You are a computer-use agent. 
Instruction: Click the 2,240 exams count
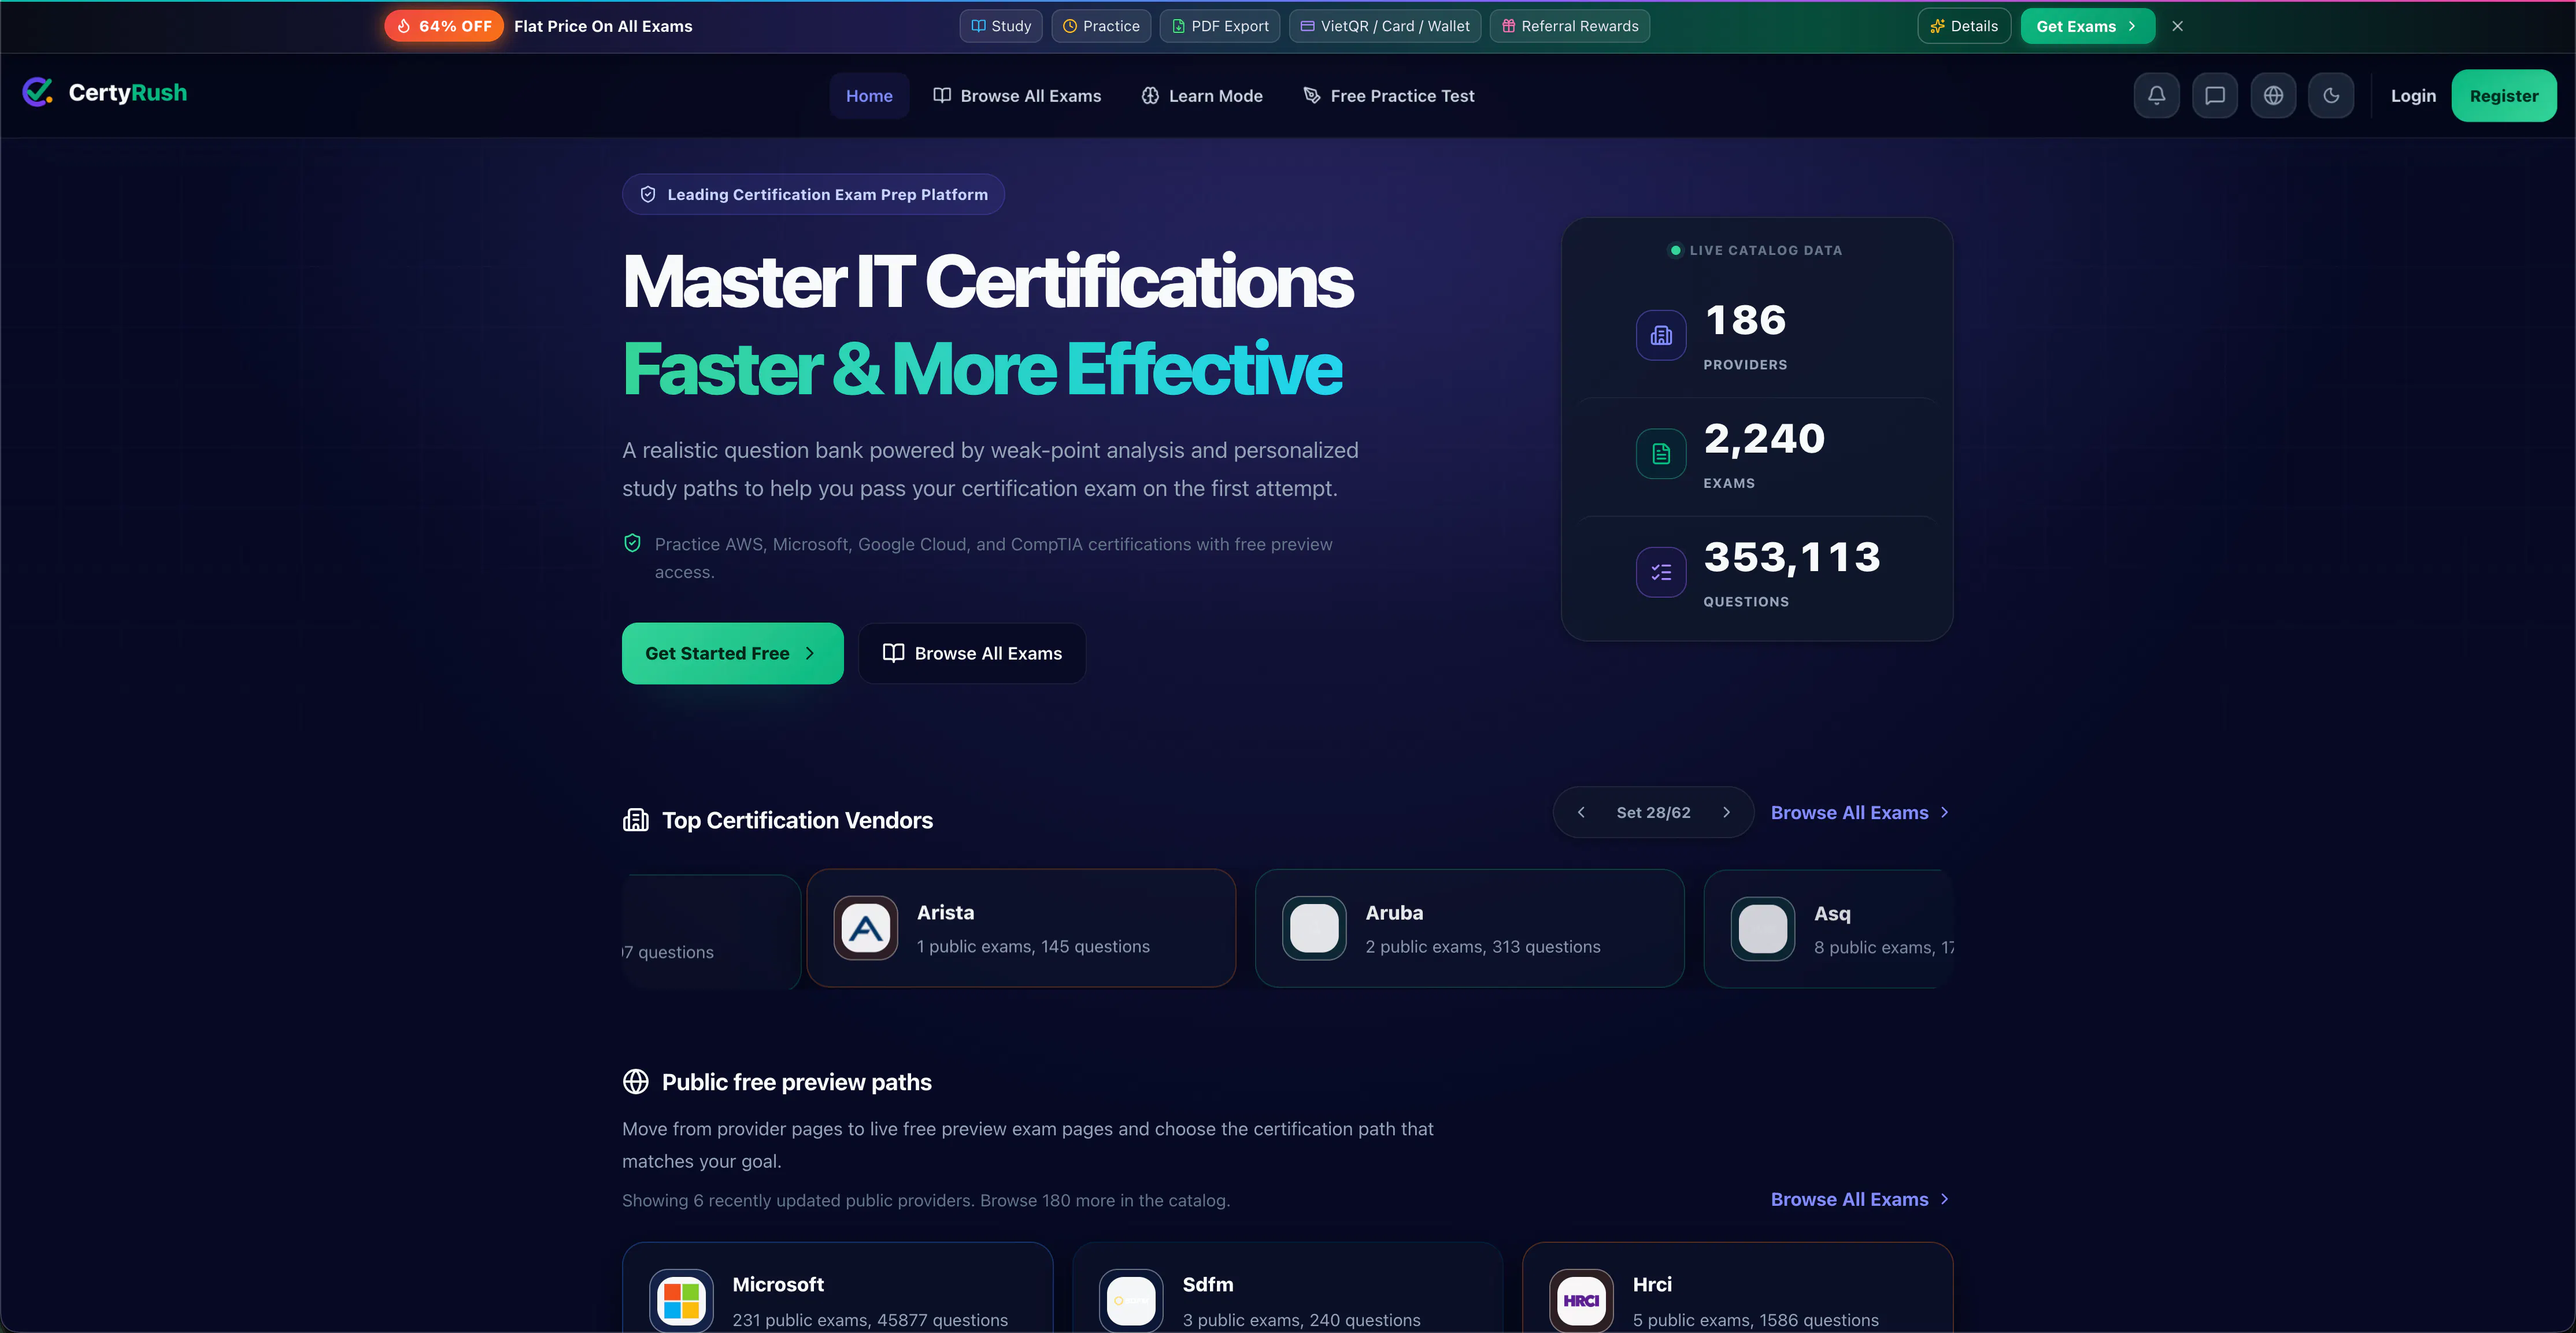[x=1765, y=439]
